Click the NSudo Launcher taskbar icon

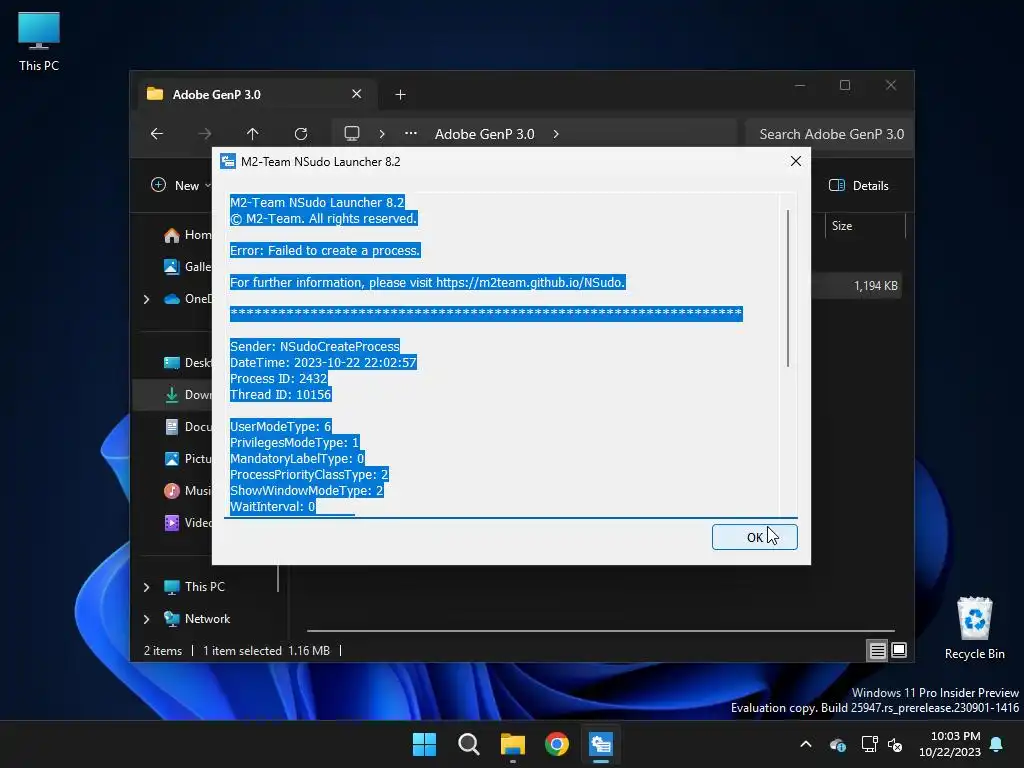[601, 744]
